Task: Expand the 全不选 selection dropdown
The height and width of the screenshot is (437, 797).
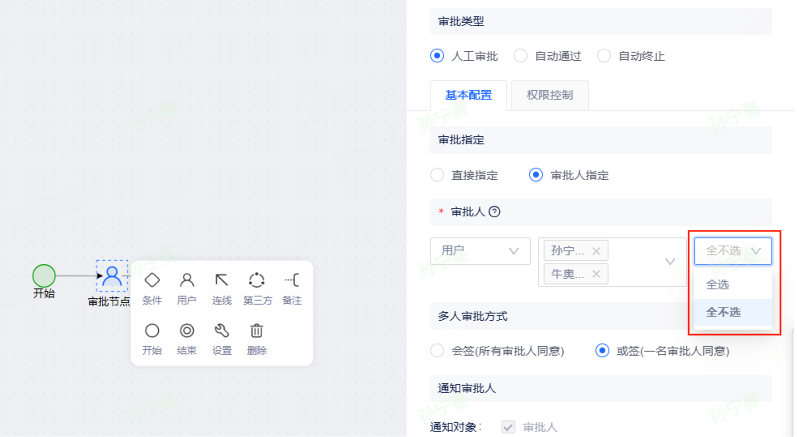Action: point(733,251)
